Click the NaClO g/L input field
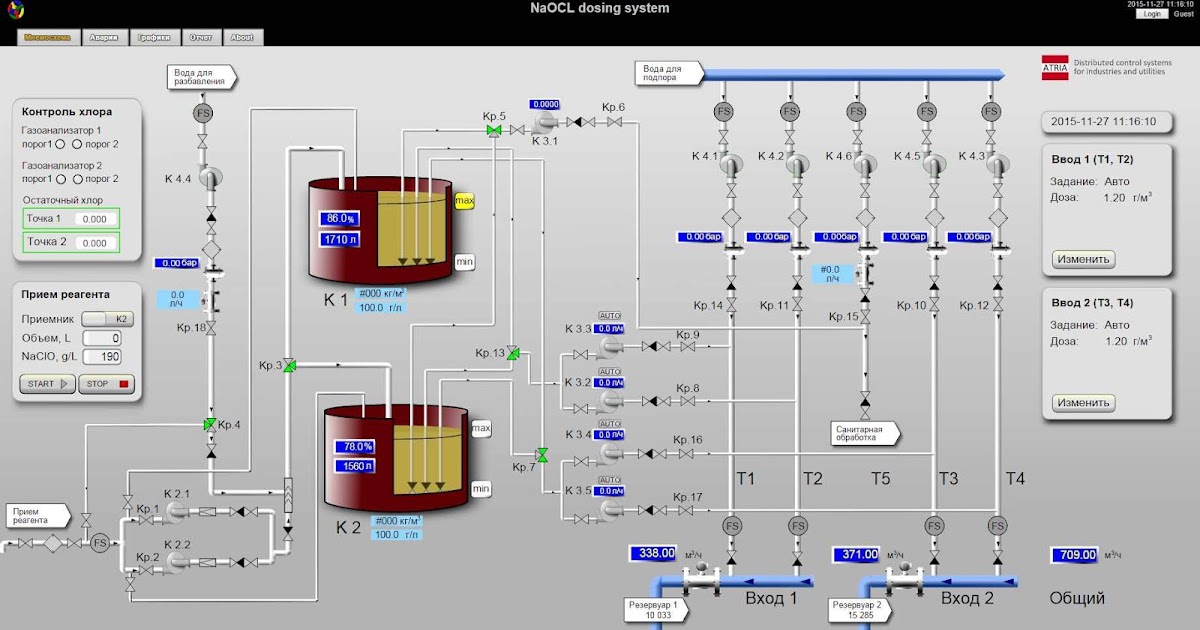Viewport: 1200px width, 630px height. click(103, 356)
